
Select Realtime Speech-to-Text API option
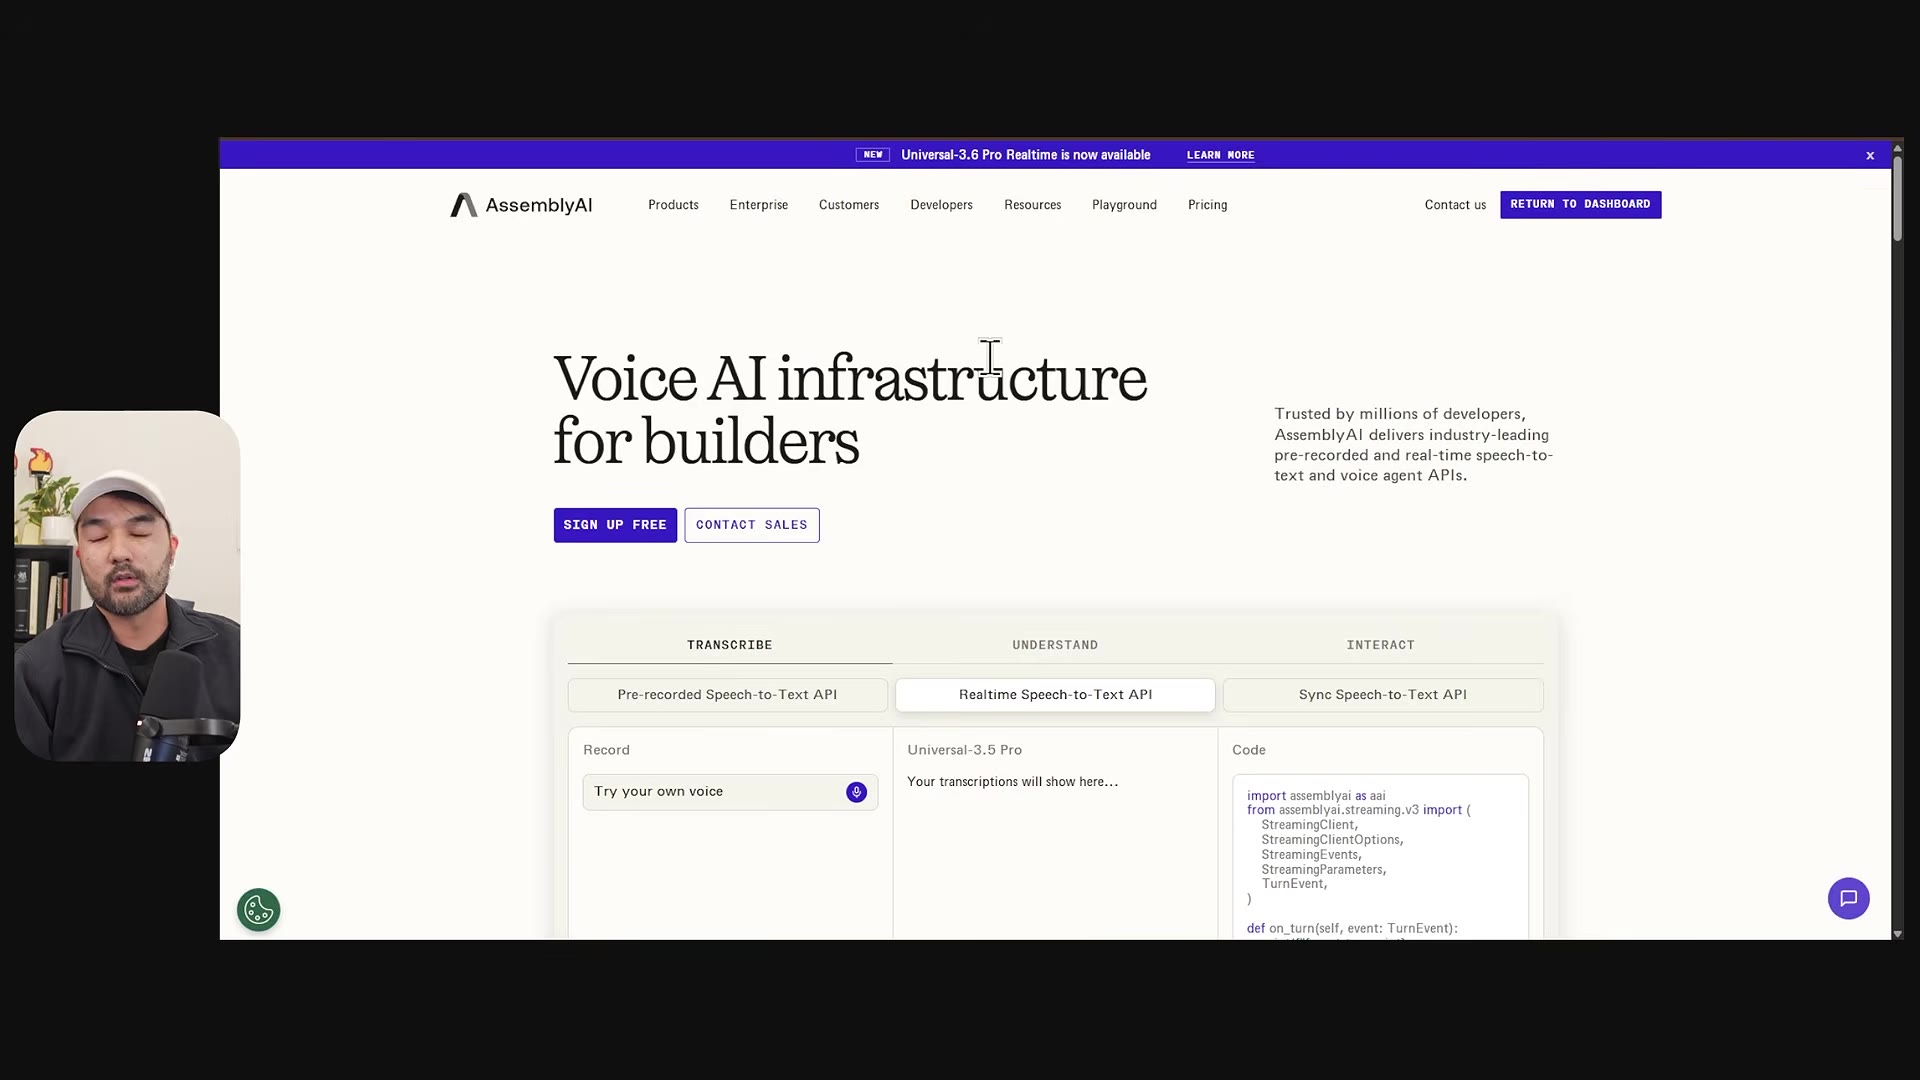coord(1055,695)
